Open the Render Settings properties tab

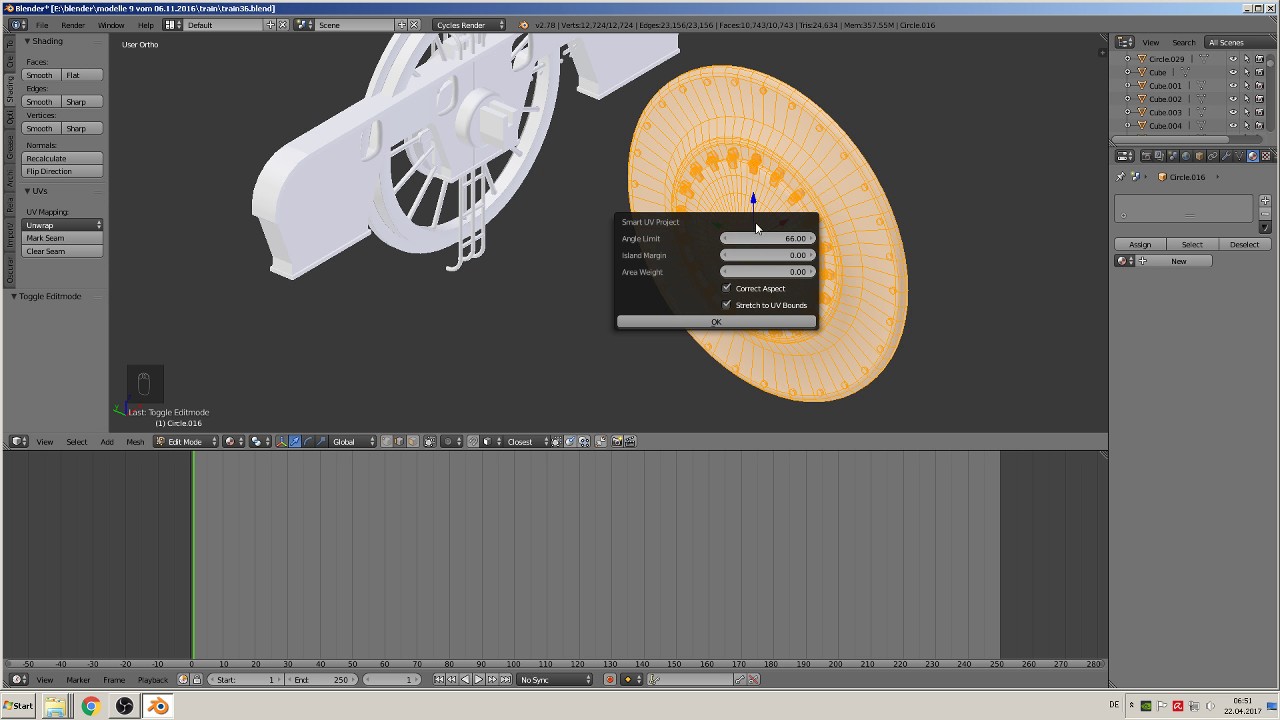pyautogui.click(x=1146, y=156)
